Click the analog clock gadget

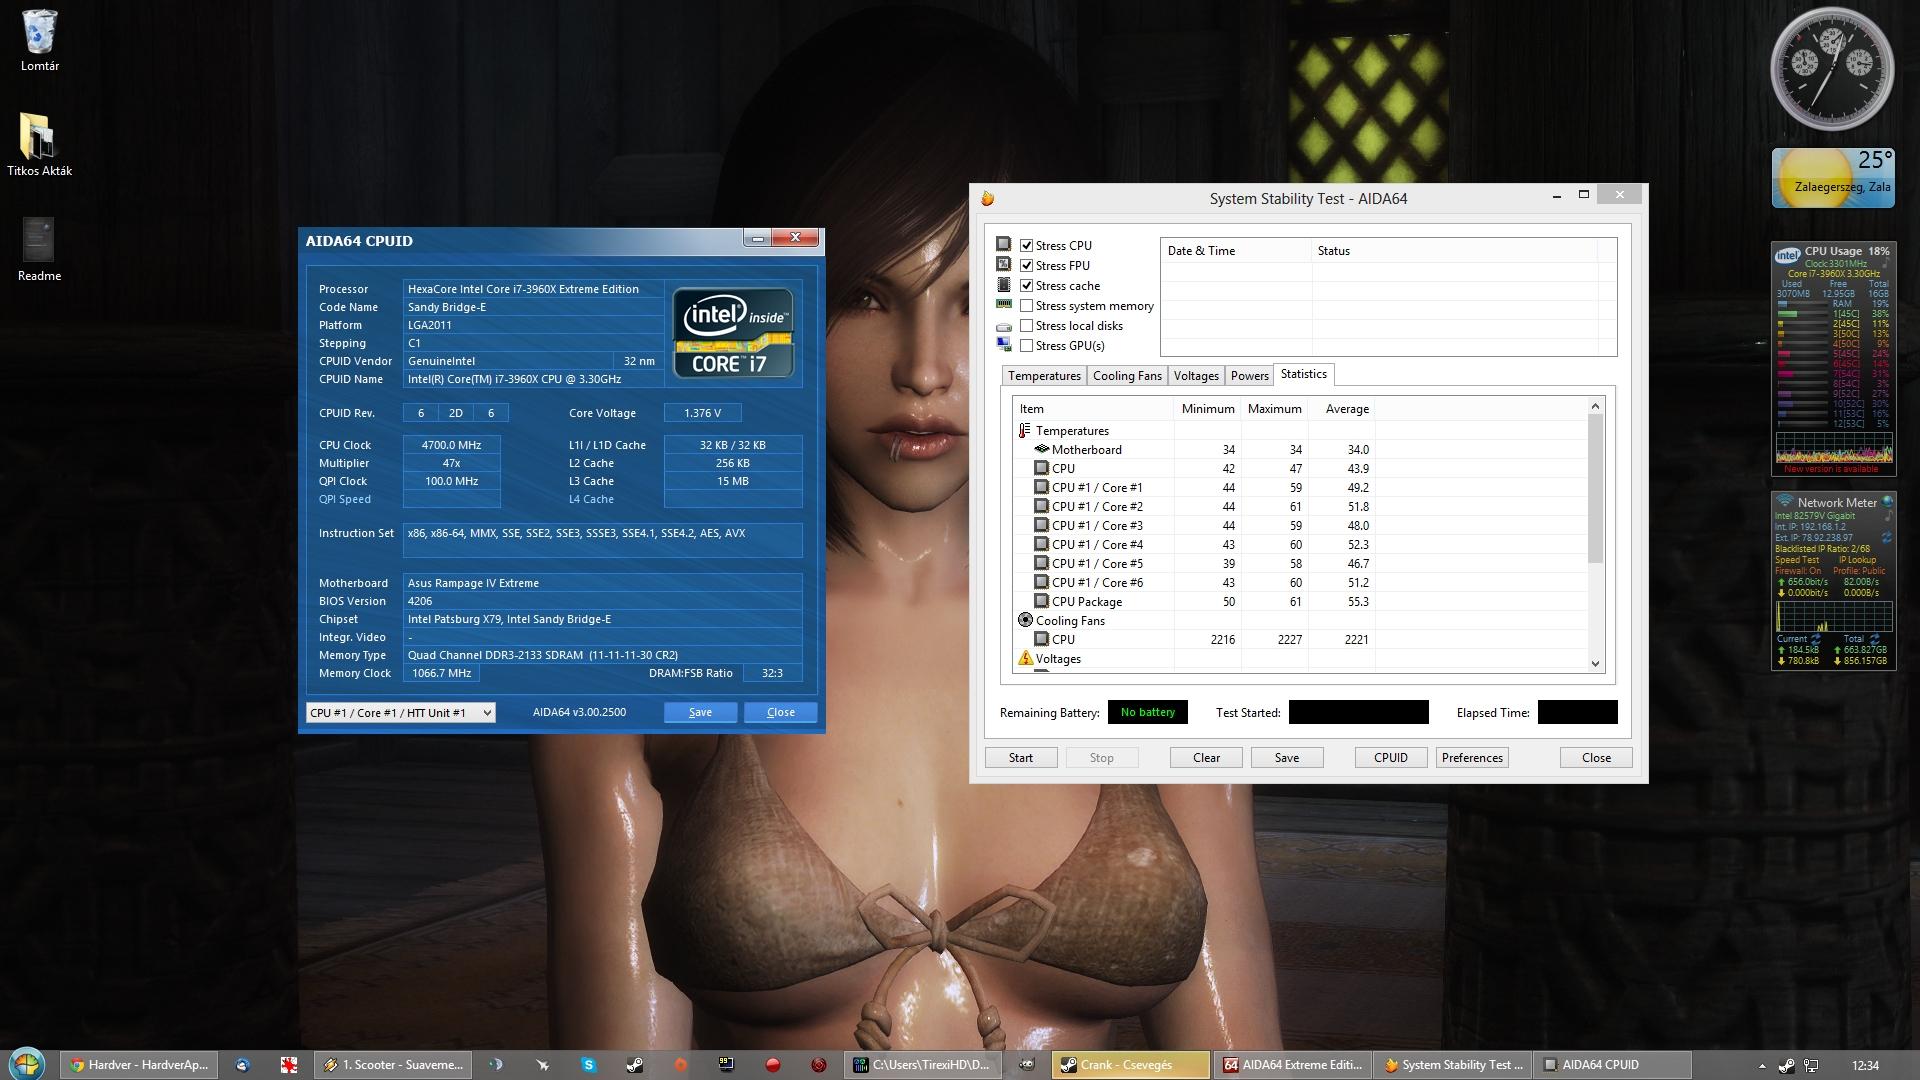(x=1832, y=67)
